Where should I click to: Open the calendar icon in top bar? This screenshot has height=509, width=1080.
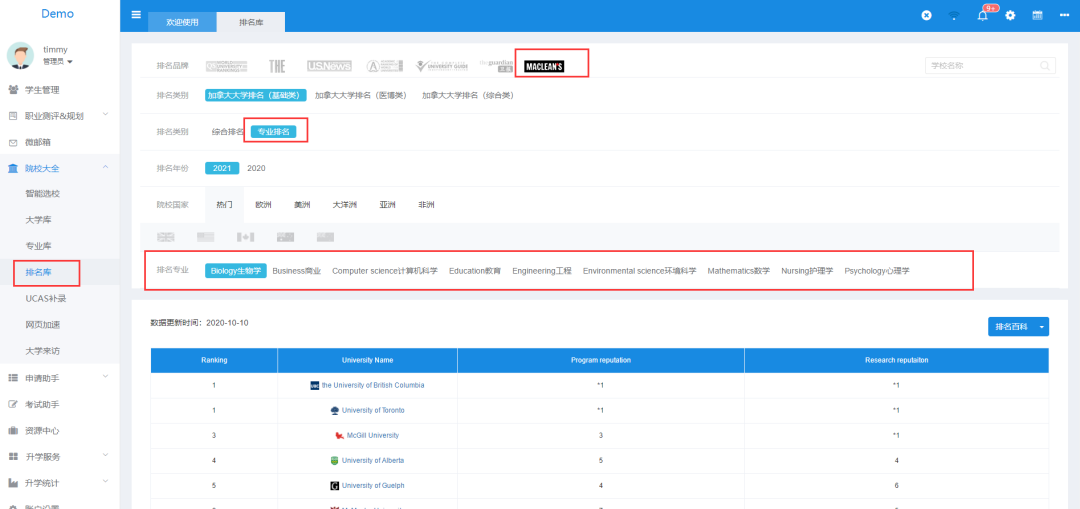(x=1037, y=15)
